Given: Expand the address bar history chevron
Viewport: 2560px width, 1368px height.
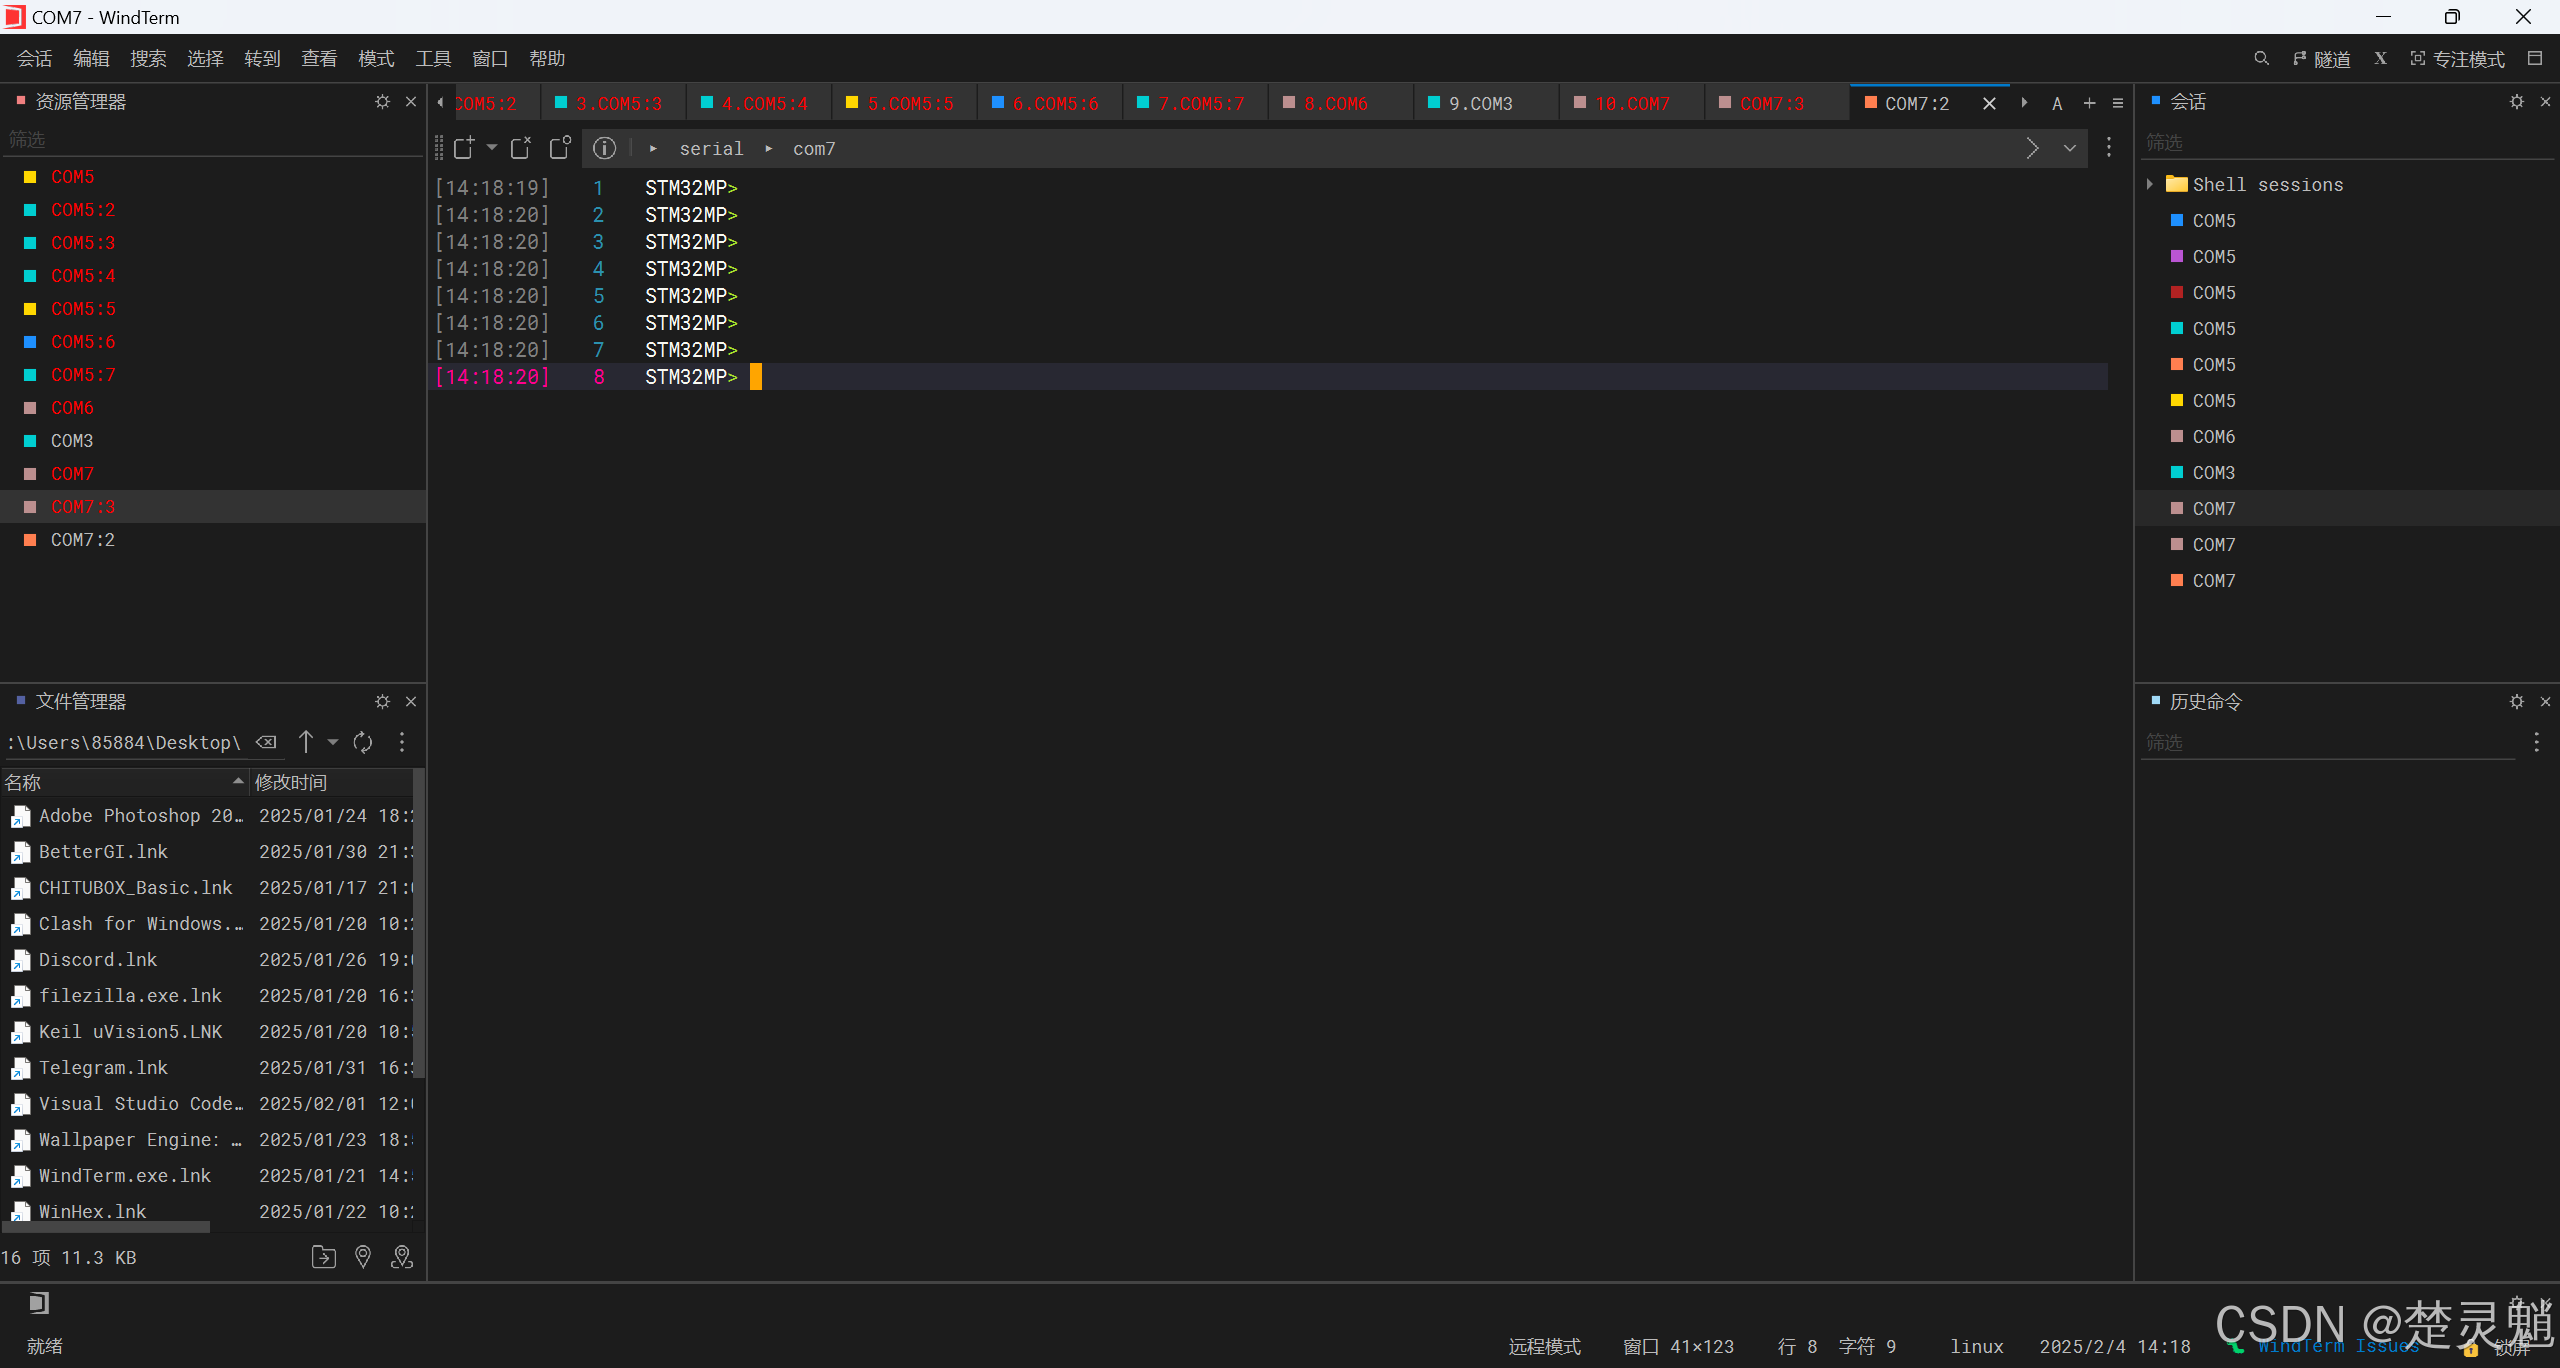Looking at the screenshot, I should (2070, 148).
